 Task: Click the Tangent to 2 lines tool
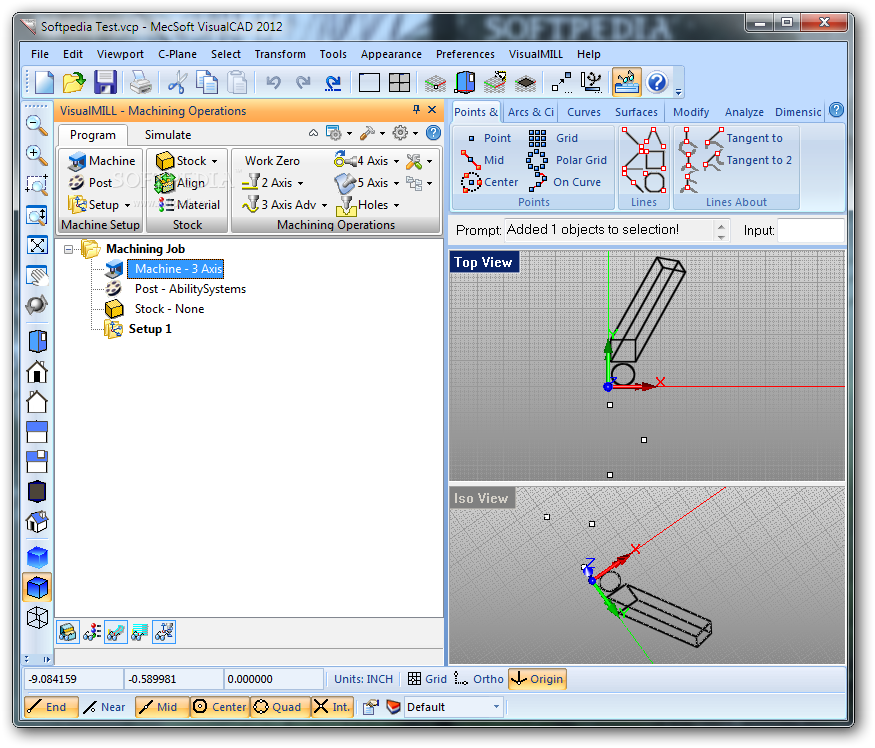(748, 160)
